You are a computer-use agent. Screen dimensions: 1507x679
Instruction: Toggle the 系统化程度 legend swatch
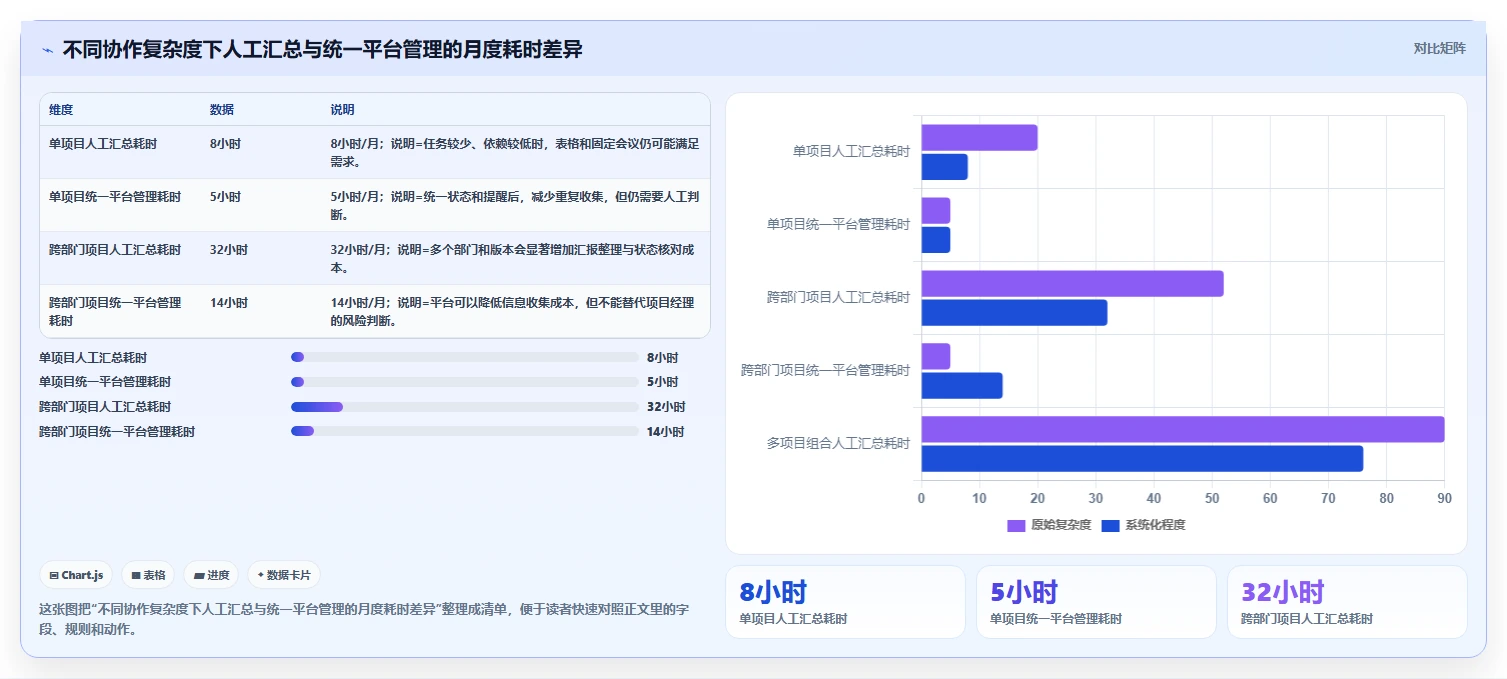coord(1110,525)
